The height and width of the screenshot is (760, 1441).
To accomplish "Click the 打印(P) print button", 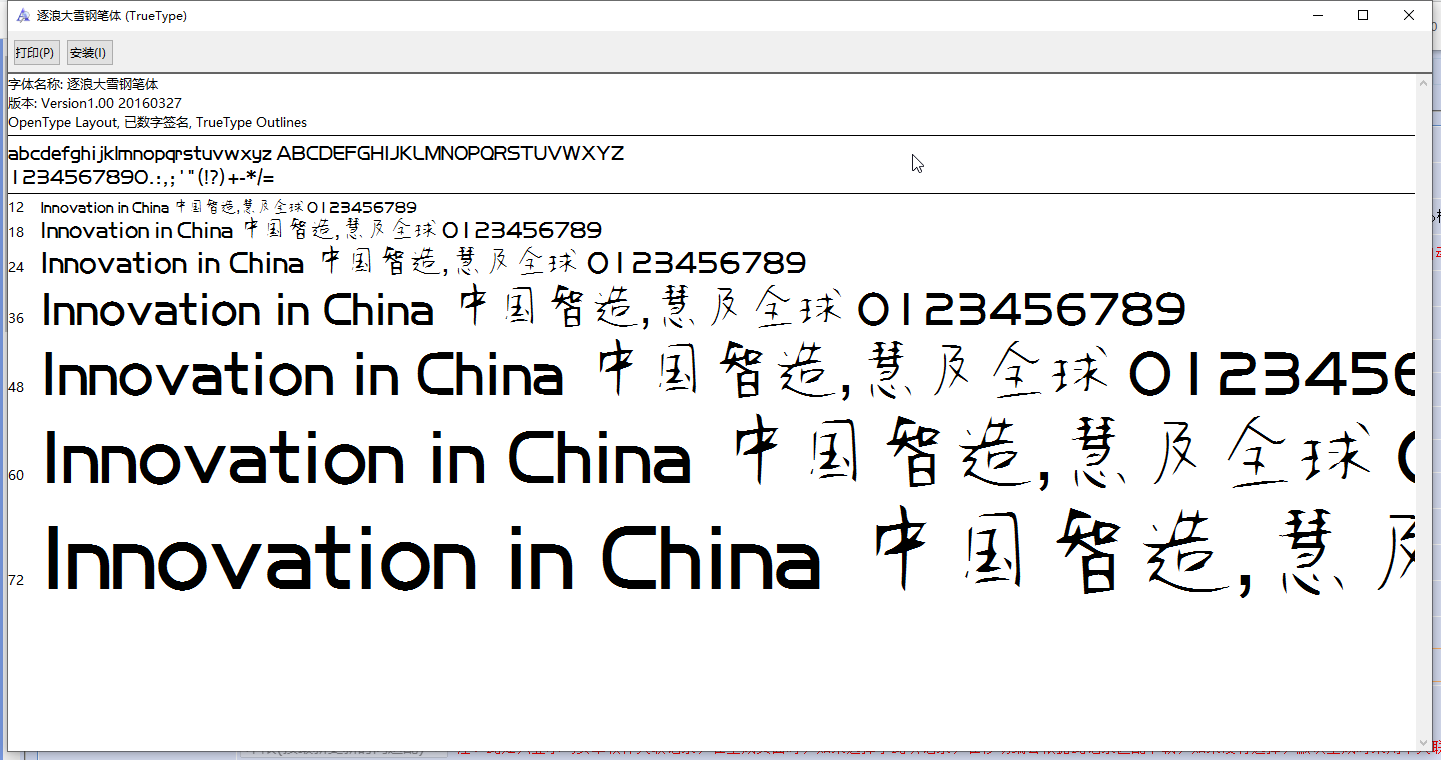I will tap(35, 53).
